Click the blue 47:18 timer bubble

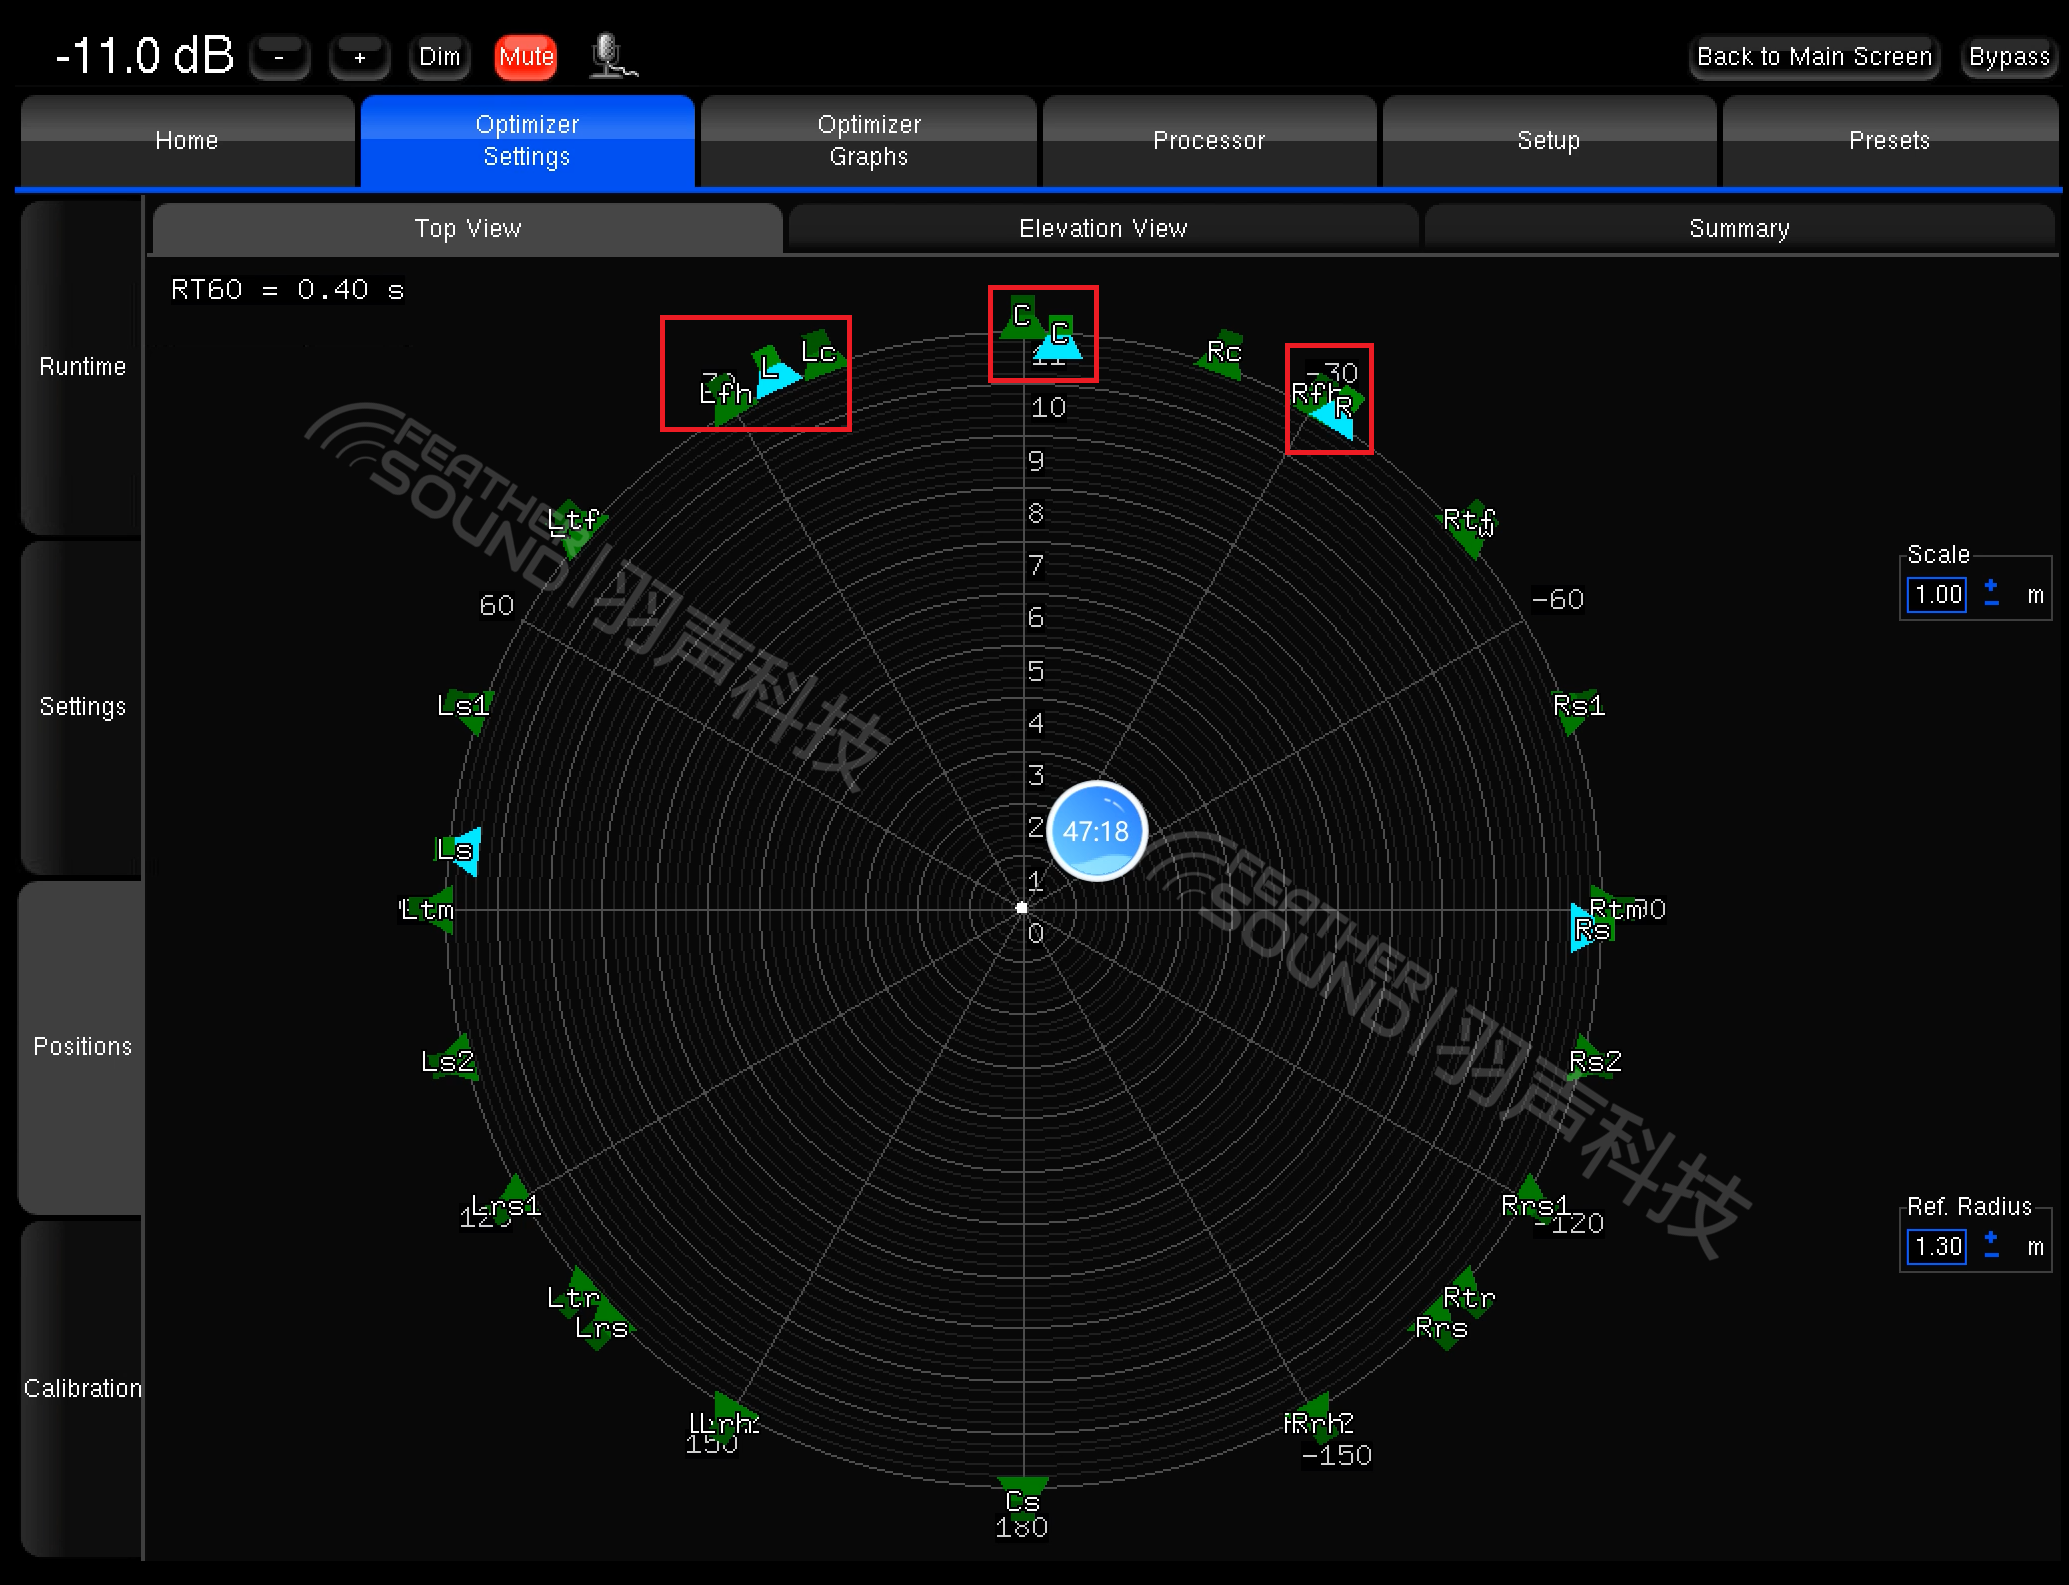pyautogui.click(x=1096, y=831)
